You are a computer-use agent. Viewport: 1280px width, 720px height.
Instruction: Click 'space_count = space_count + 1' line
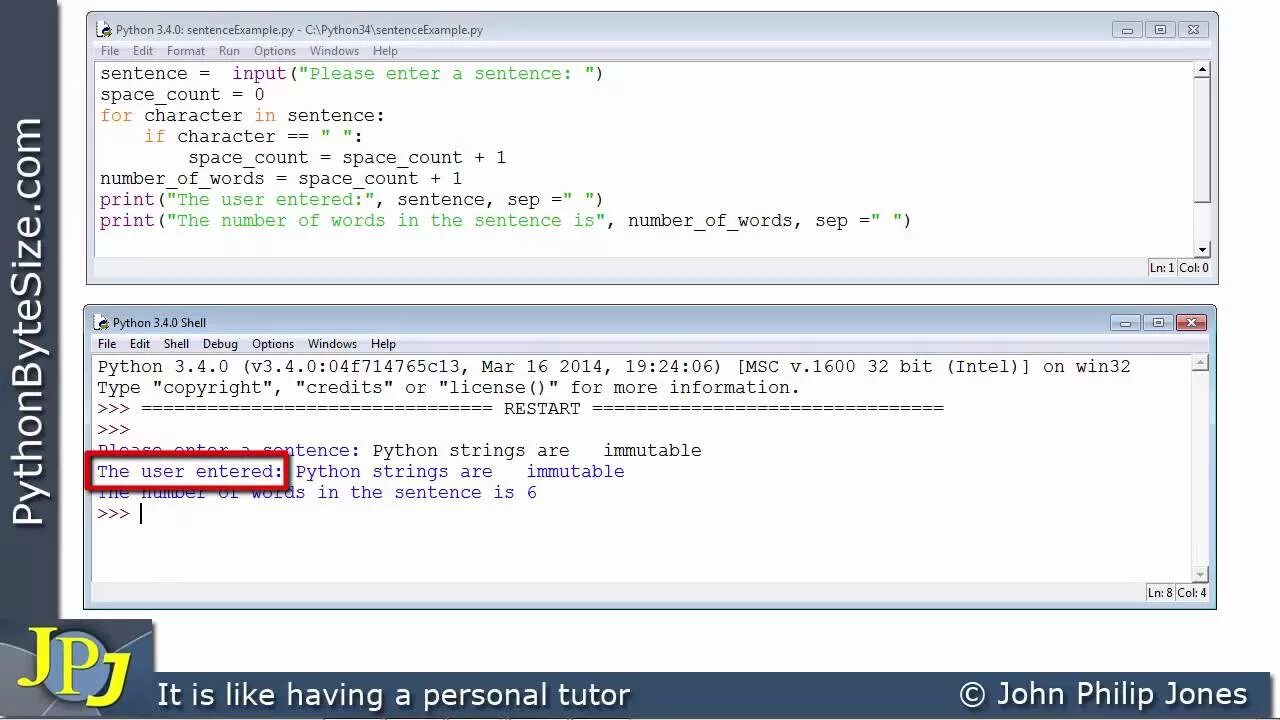tap(347, 157)
